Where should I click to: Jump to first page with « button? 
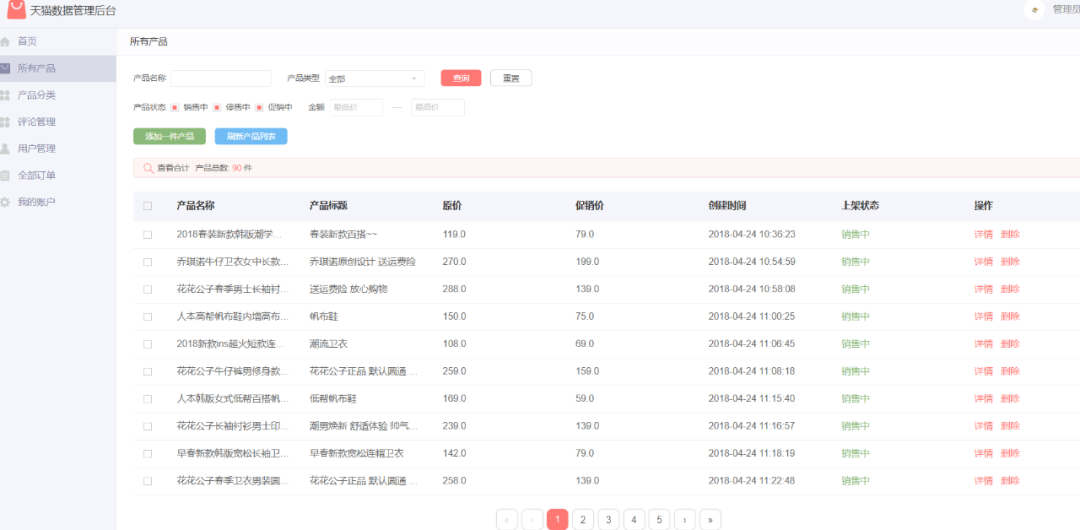point(507,520)
